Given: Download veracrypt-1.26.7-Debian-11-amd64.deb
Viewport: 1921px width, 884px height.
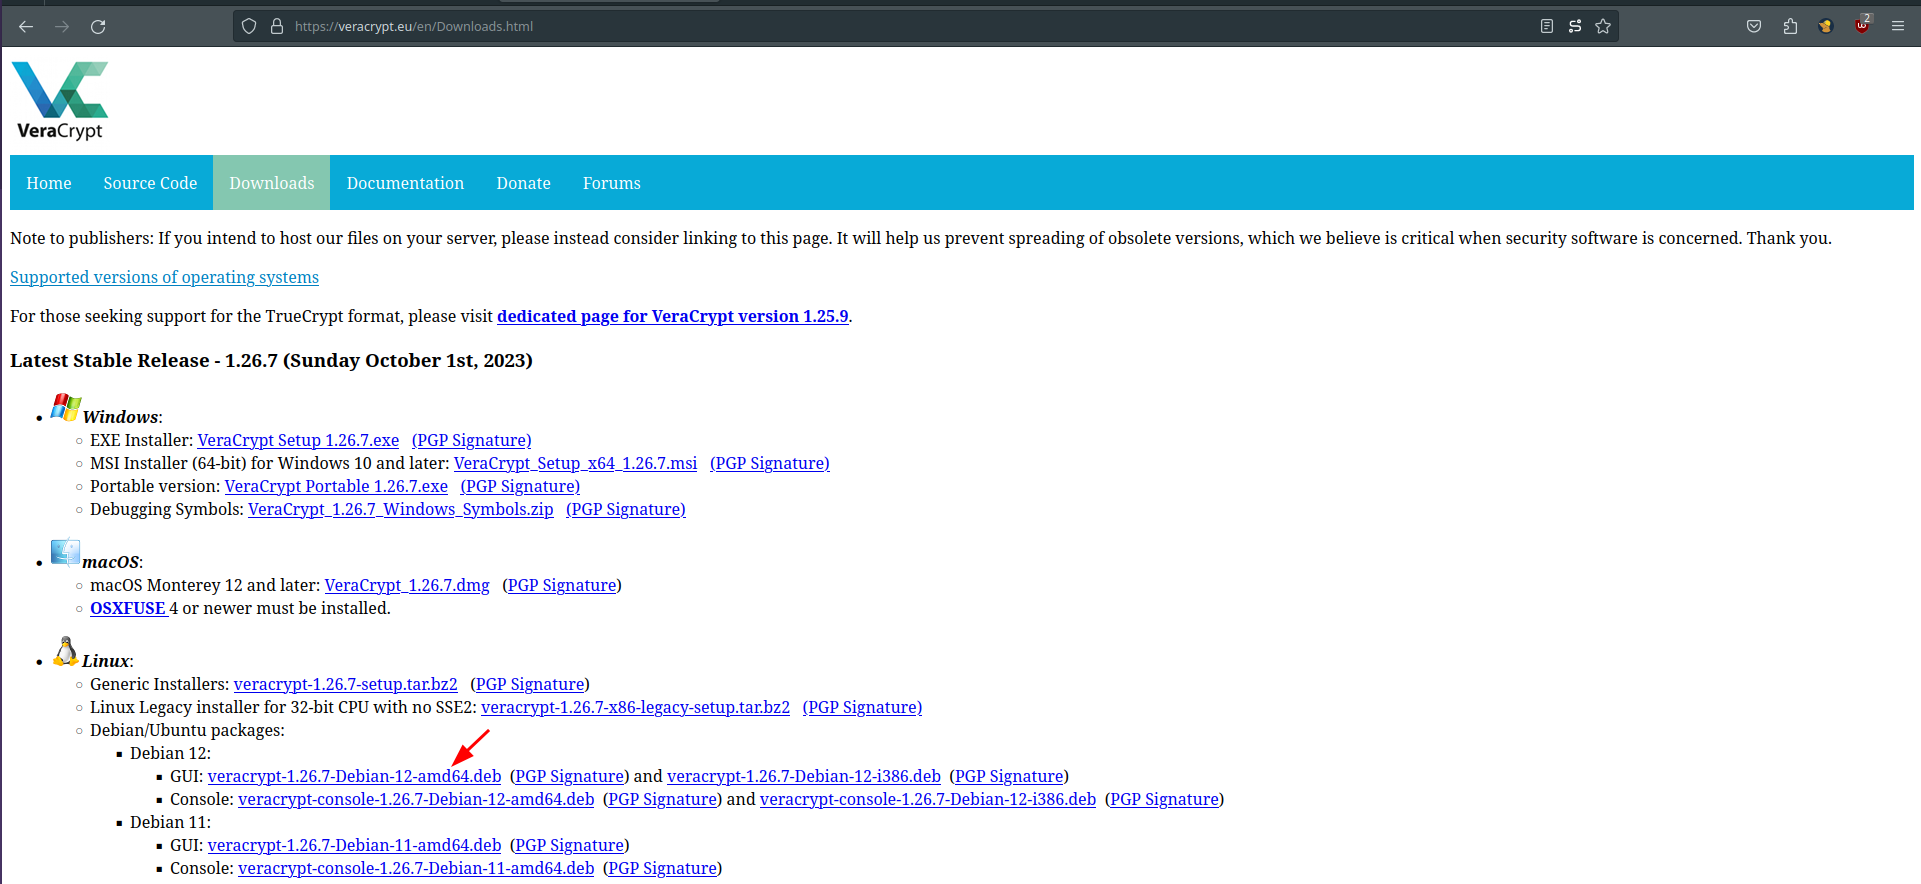Looking at the screenshot, I should point(355,845).
